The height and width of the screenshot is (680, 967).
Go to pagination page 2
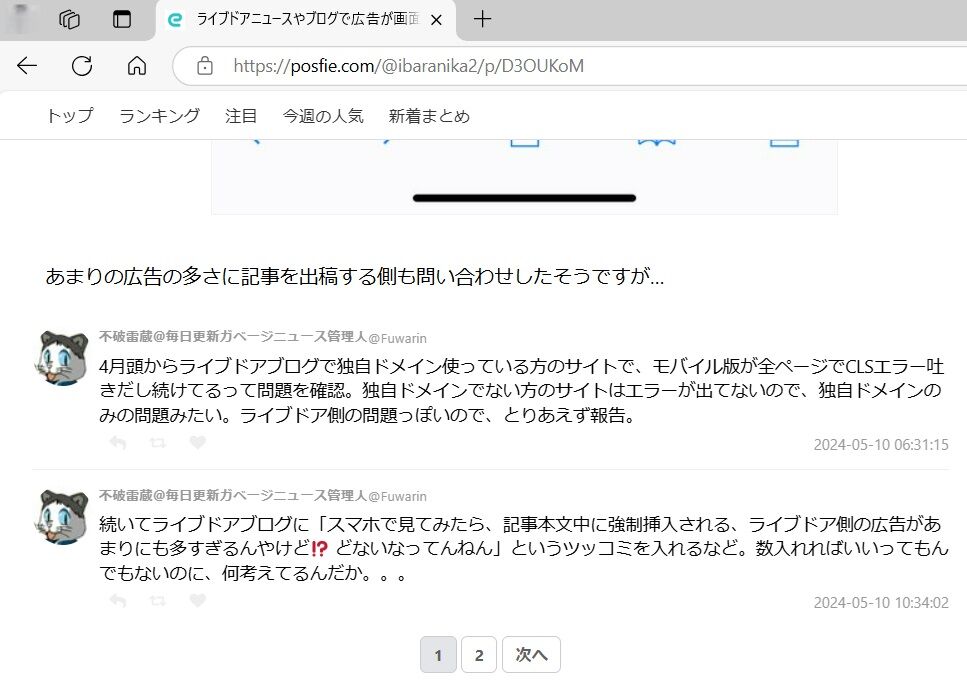(x=479, y=655)
